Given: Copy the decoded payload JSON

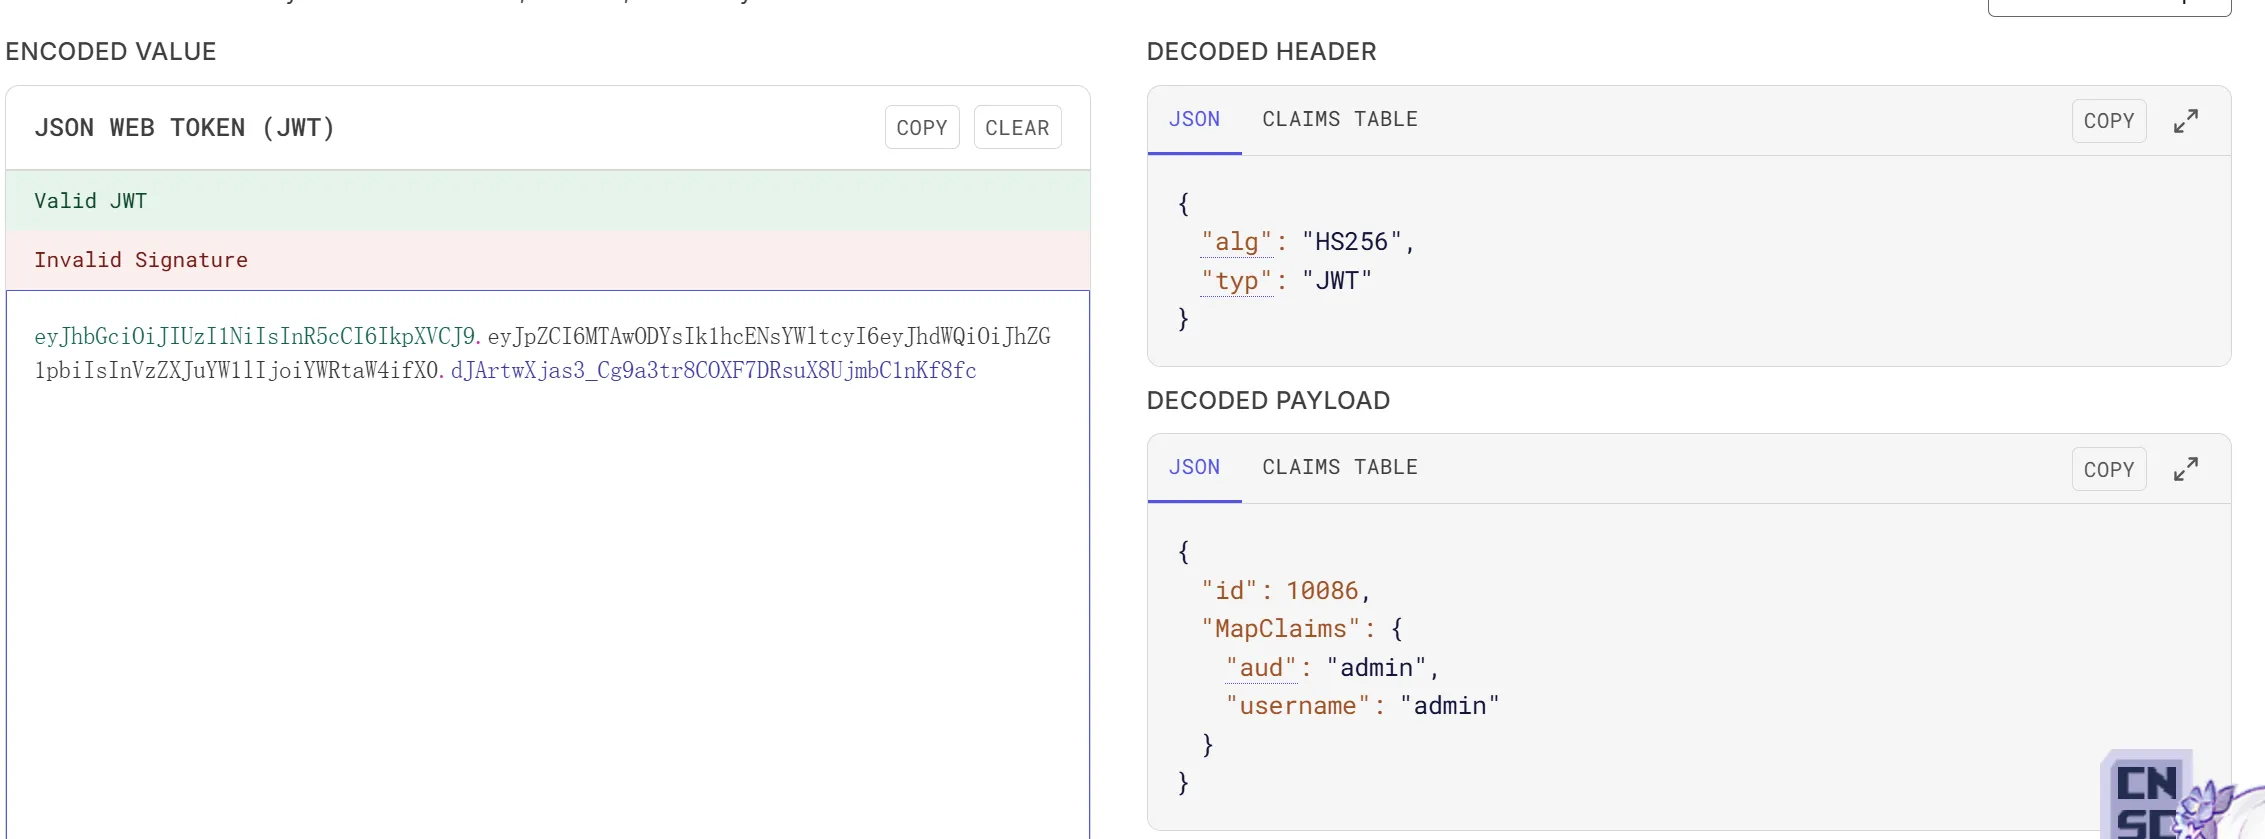Looking at the screenshot, I should tap(2109, 469).
